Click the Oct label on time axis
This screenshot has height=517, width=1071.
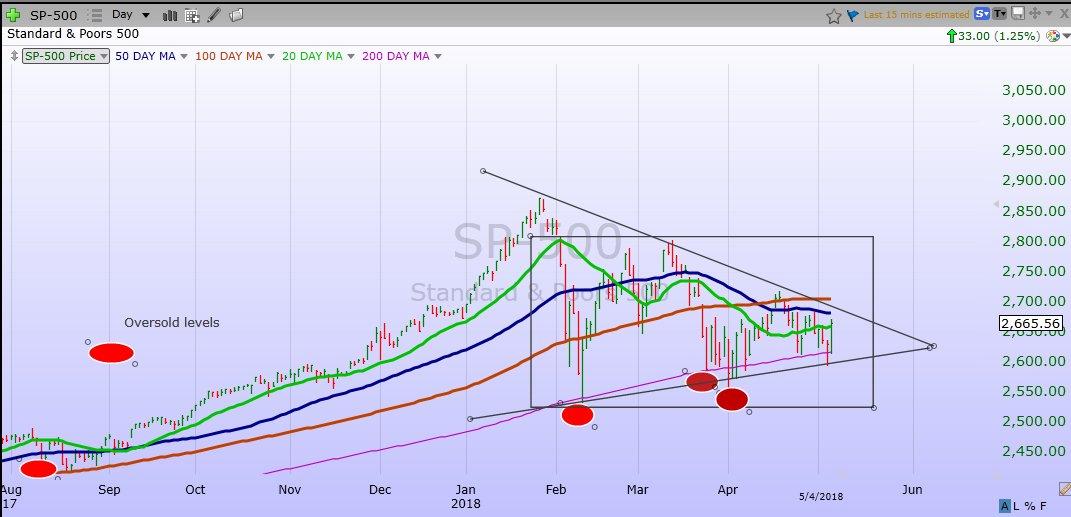(x=195, y=490)
